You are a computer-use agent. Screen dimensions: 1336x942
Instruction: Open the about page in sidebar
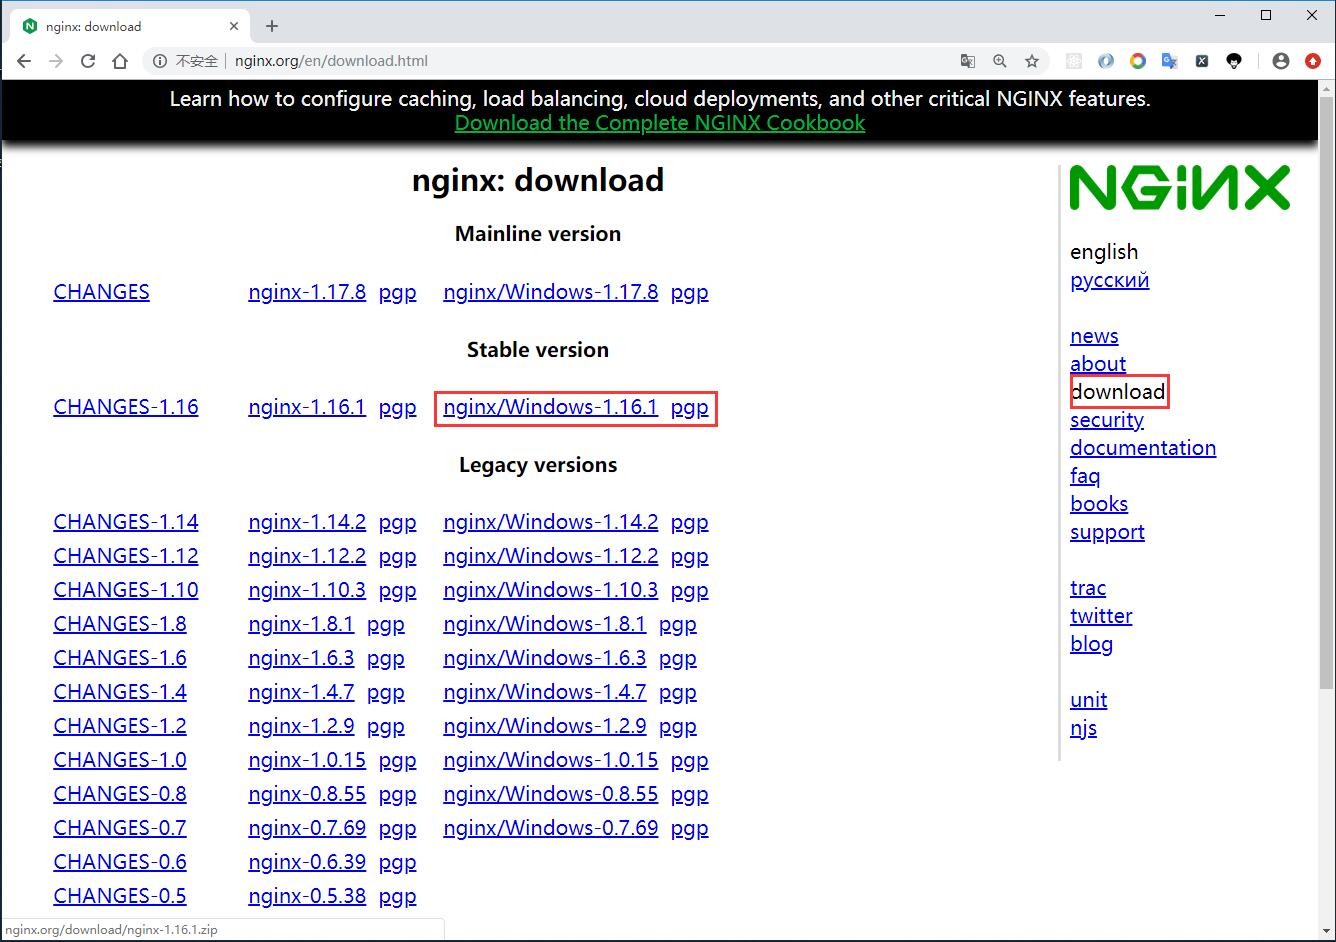[1098, 364]
